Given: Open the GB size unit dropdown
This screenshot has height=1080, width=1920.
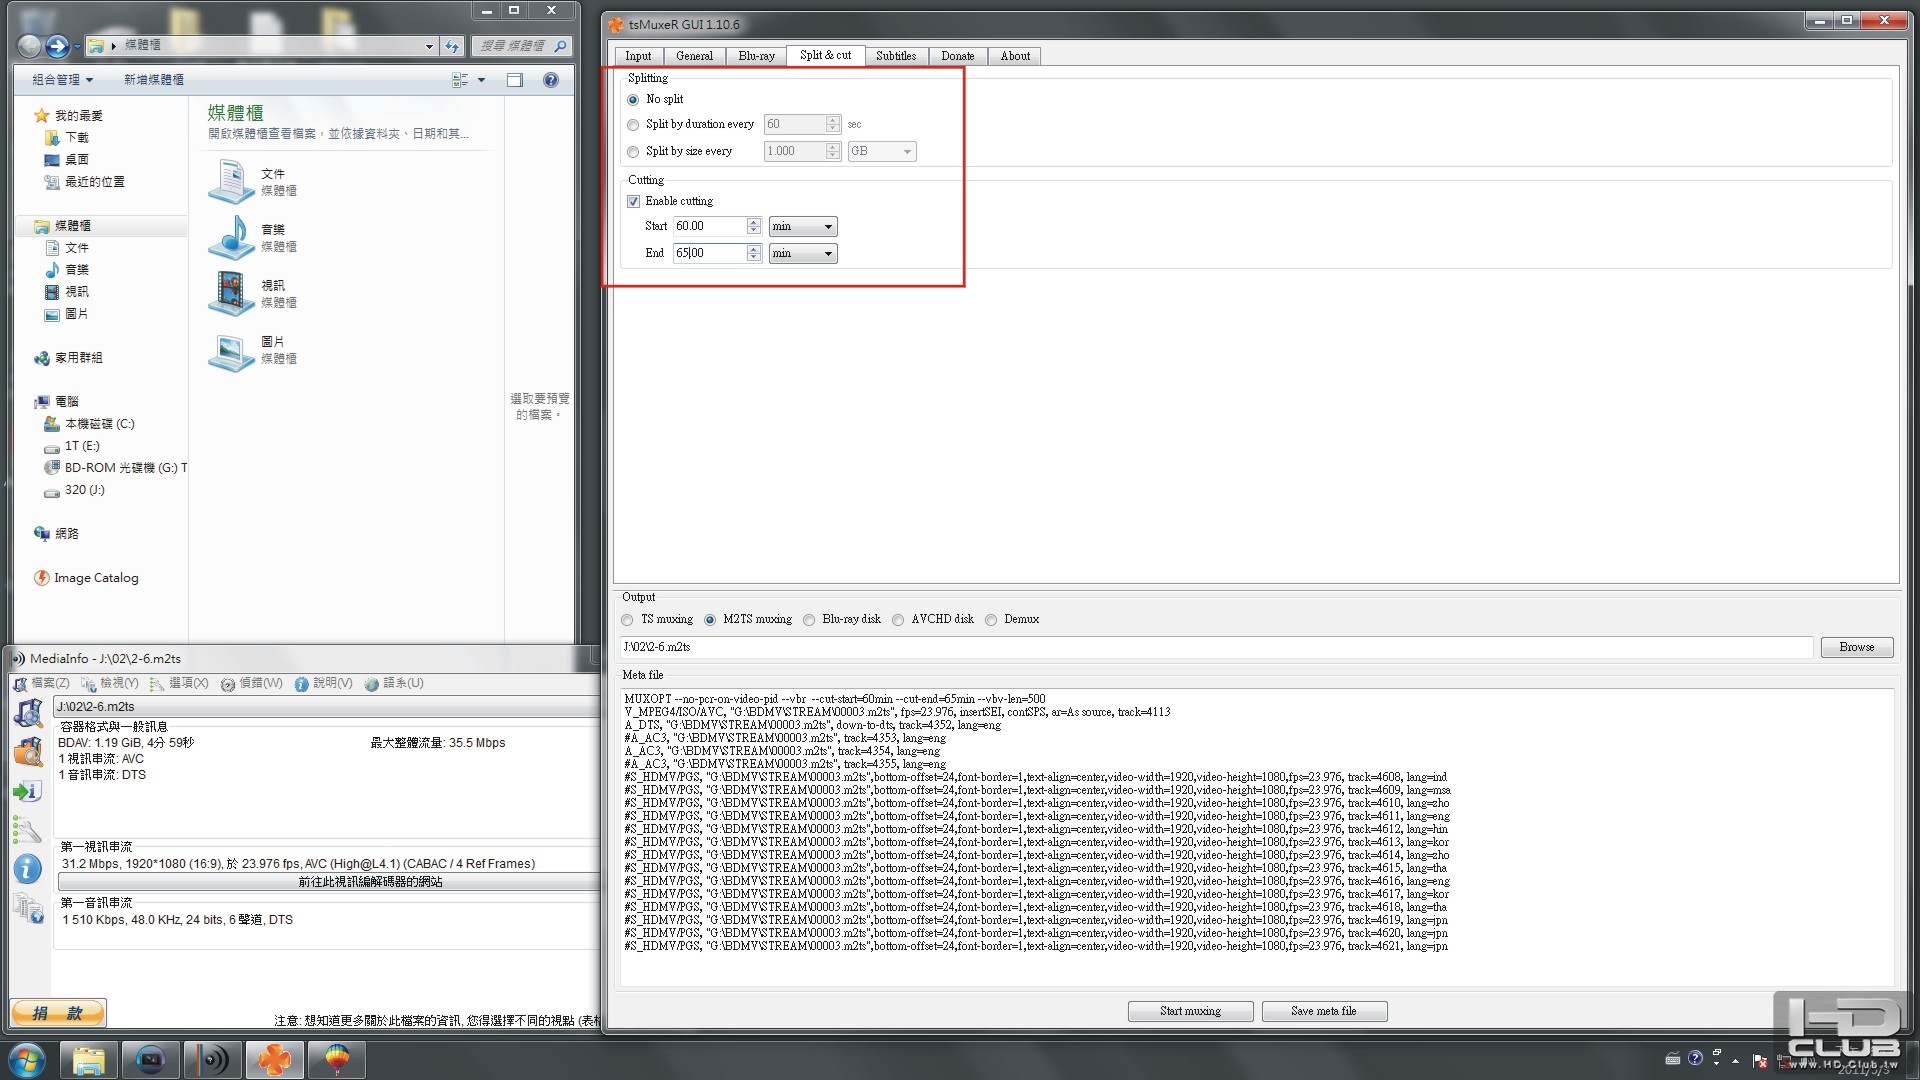Looking at the screenshot, I should click(882, 152).
